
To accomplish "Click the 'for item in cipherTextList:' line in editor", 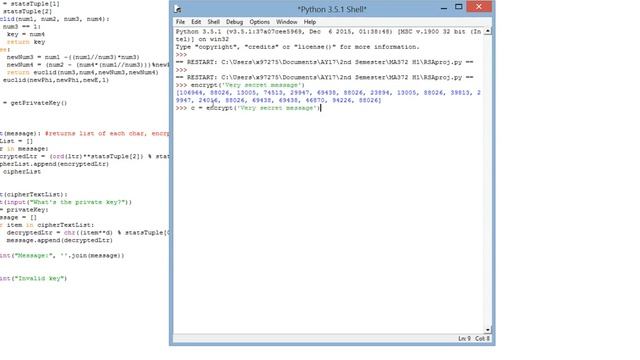I will click(x=47, y=225).
